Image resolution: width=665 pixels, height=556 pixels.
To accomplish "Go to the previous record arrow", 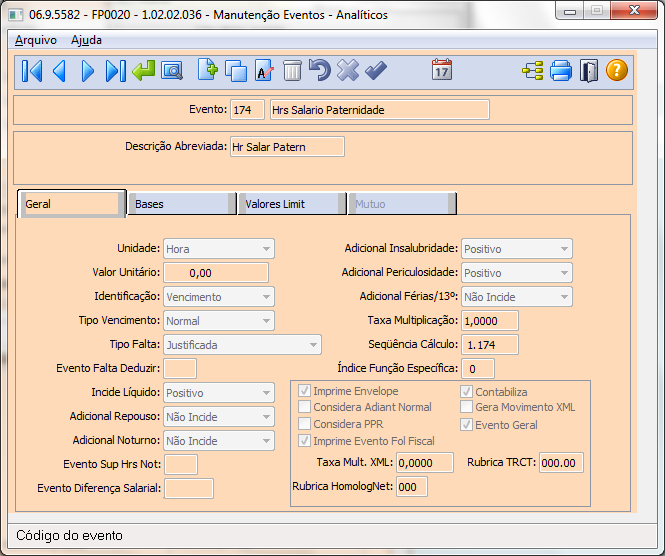I will (59, 70).
